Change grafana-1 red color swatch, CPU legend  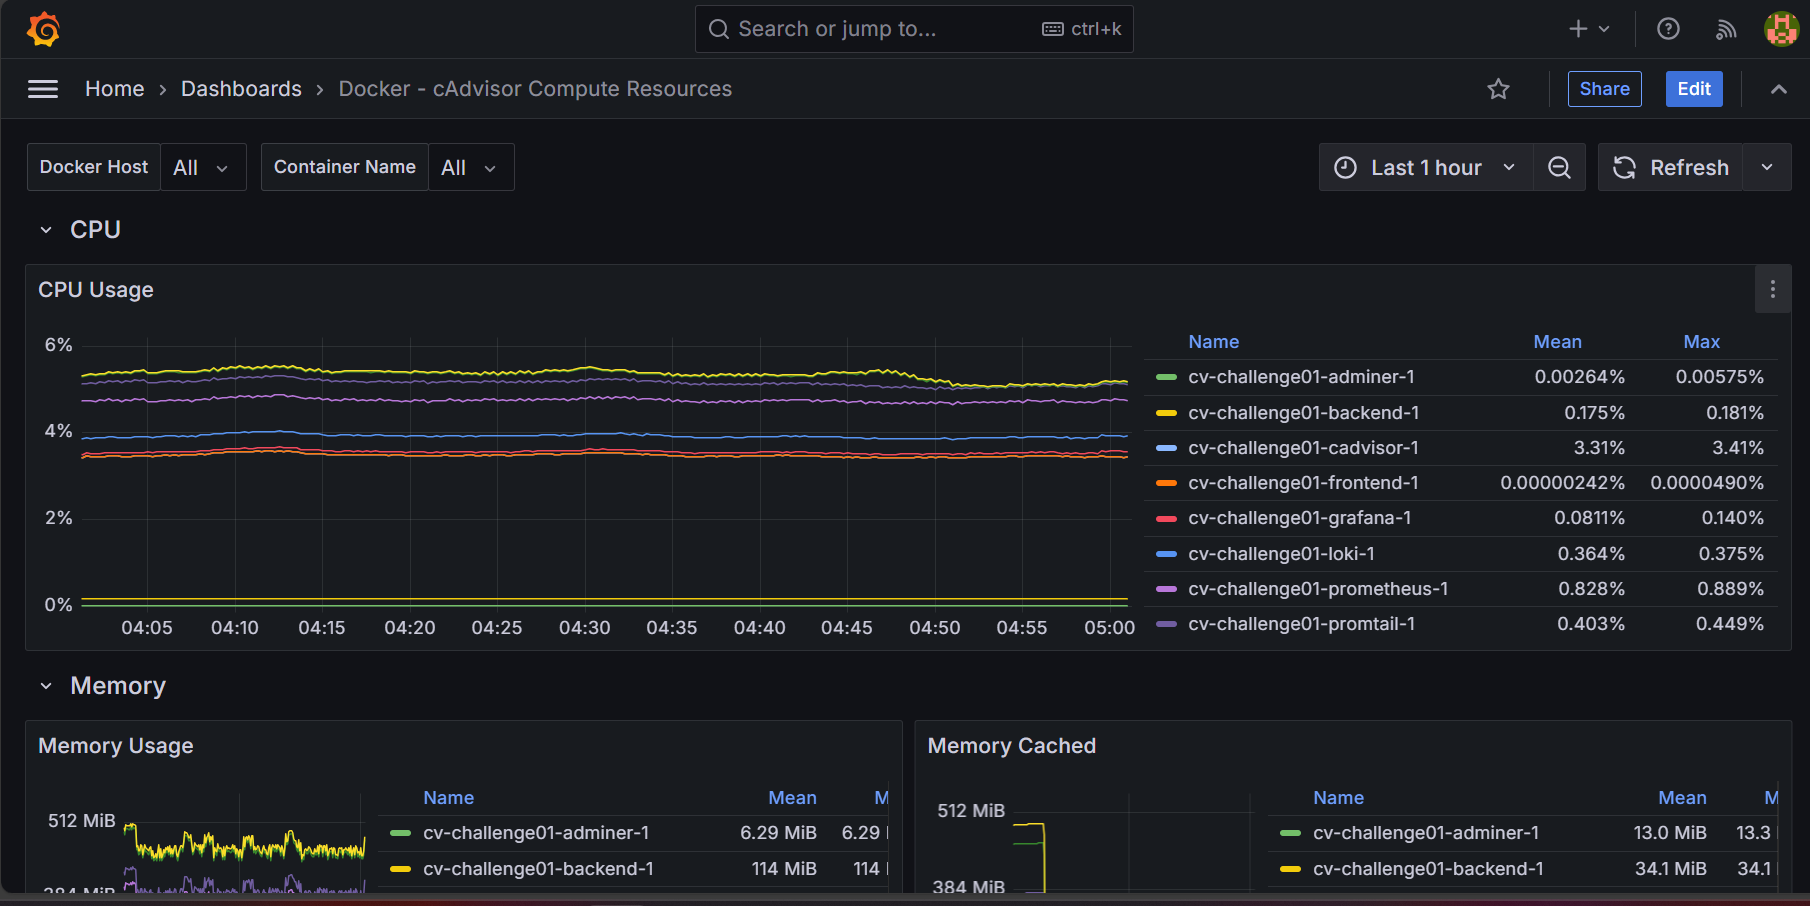pyautogui.click(x=1166, y=518)
